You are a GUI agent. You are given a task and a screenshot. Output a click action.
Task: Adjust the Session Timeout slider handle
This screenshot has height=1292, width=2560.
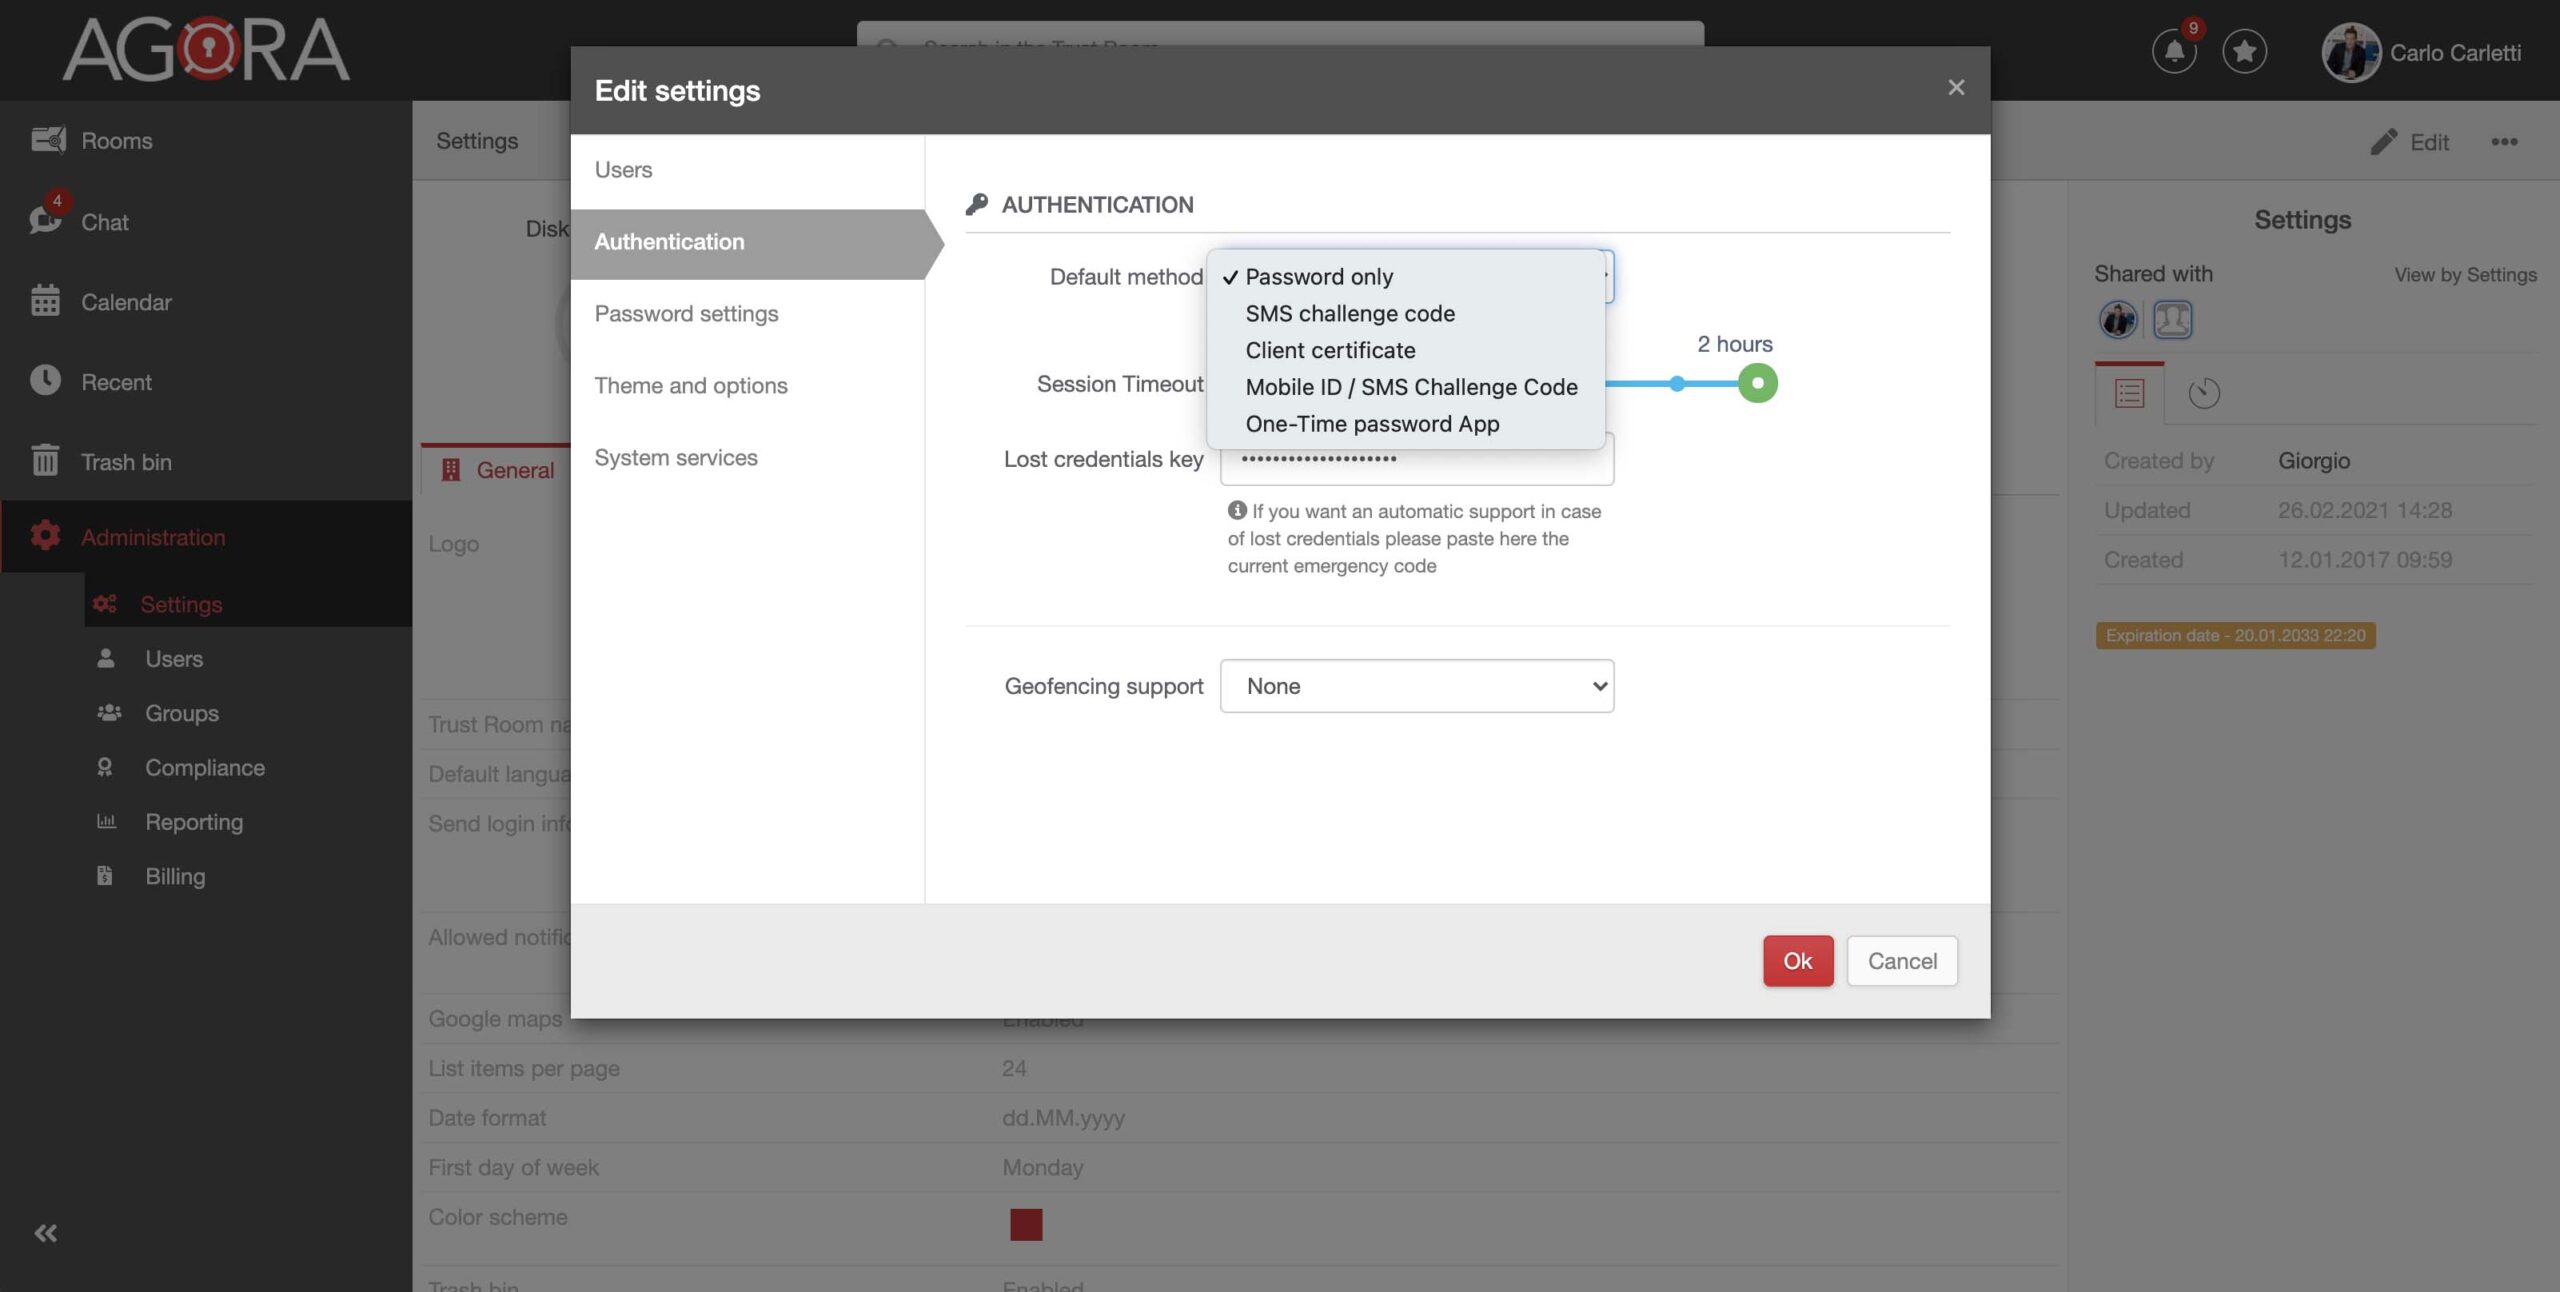click(x=1757, y=382)
